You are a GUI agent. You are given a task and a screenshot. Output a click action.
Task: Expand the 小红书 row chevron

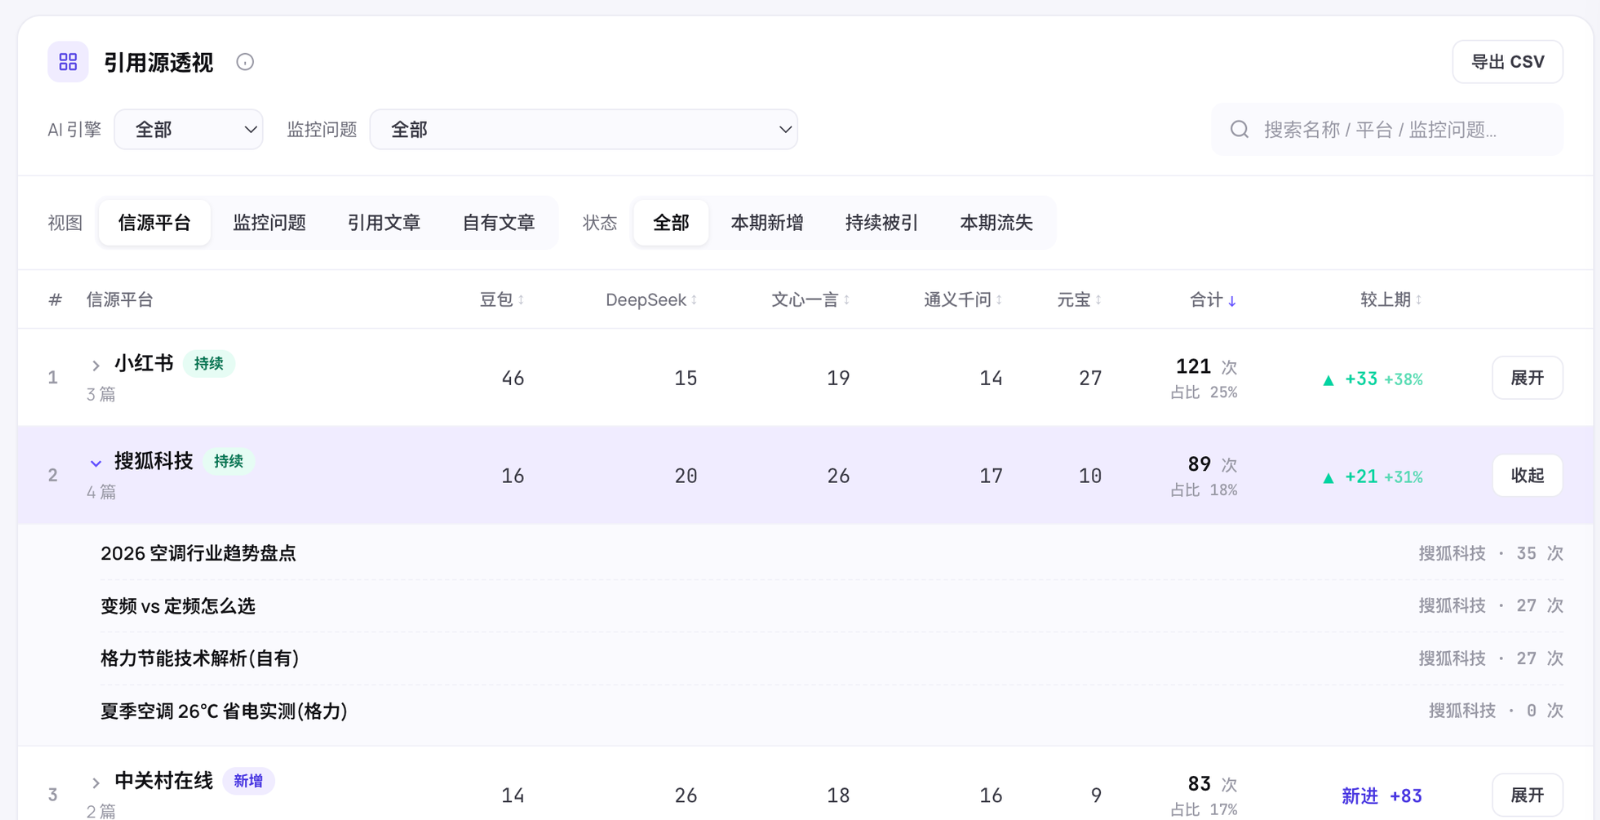(96, 365)
